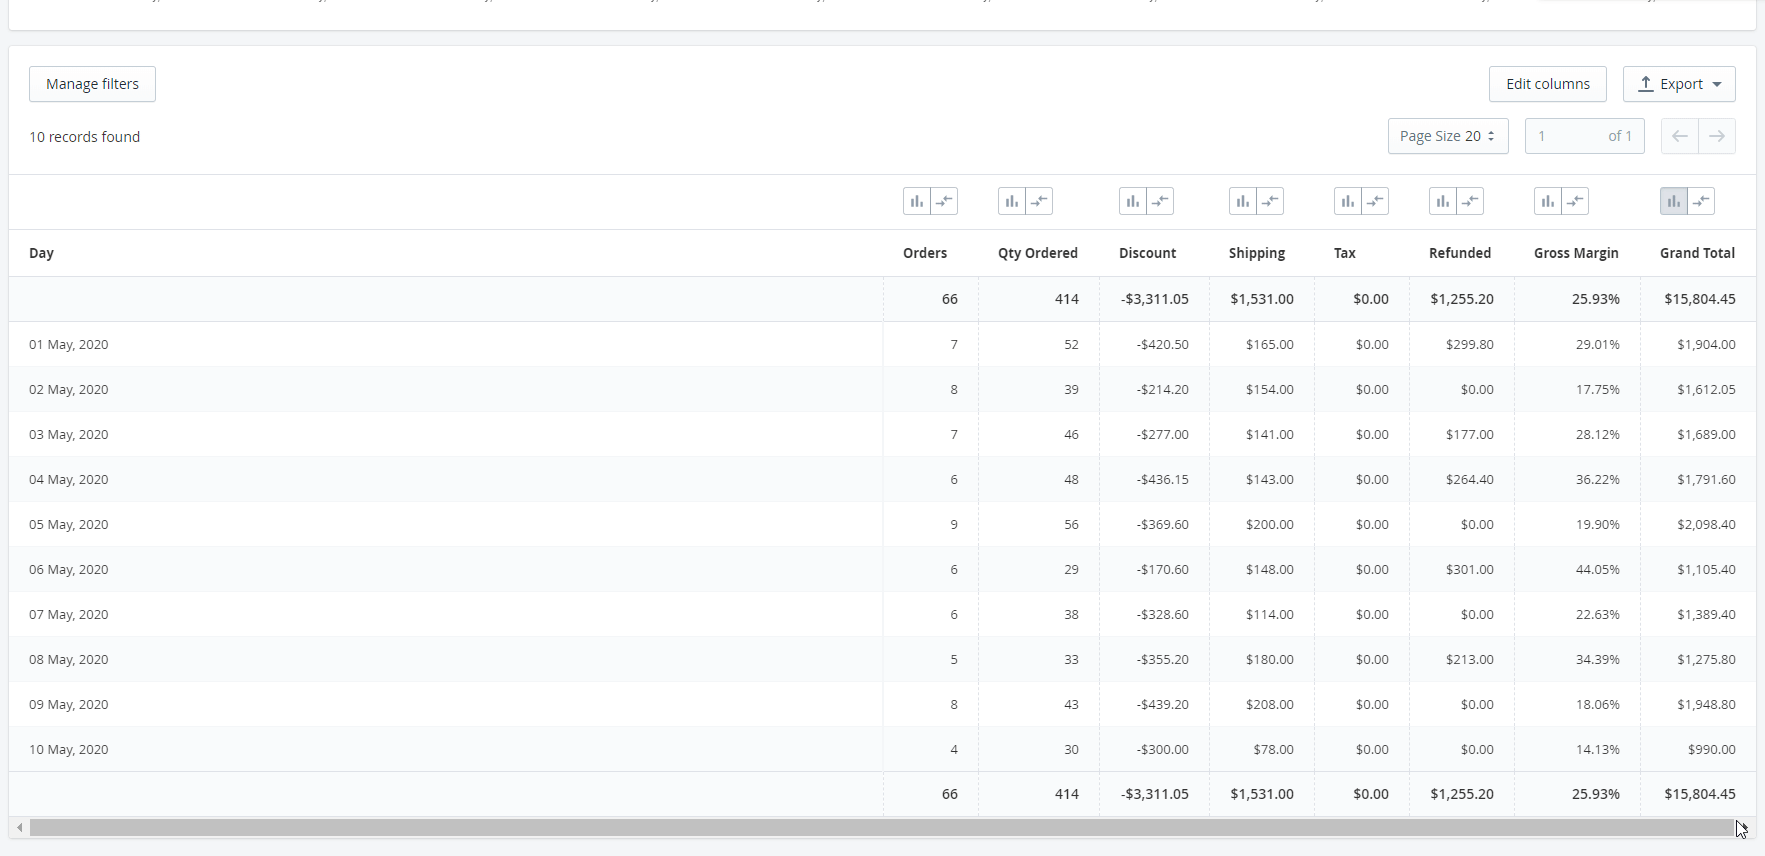Toggle active bar chart icon above Grand Total
1765x856 pixels.
[x=1674, y=201]
